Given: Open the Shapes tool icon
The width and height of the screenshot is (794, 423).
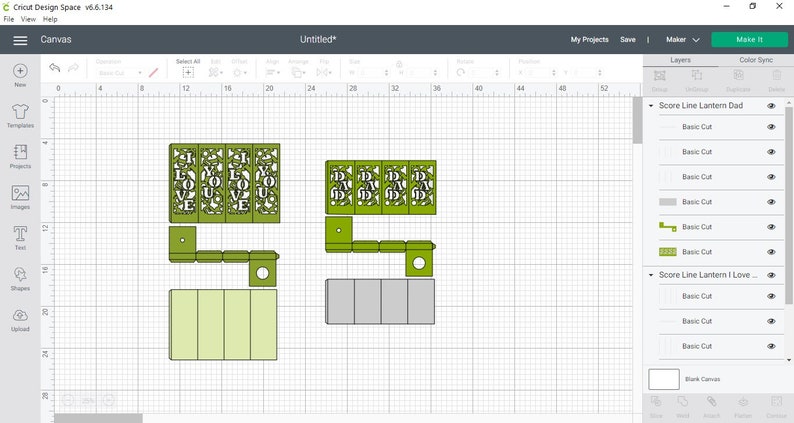Looking at the screenshot, I should coord(20,275).
